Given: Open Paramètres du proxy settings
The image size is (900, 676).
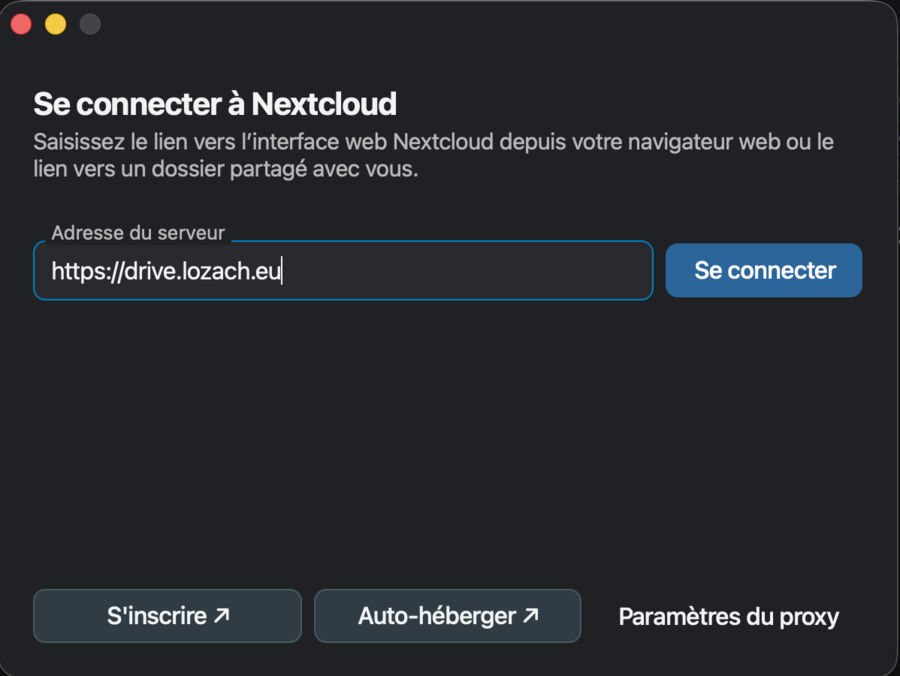Looking at the screenshot, I should coord(728,617).
